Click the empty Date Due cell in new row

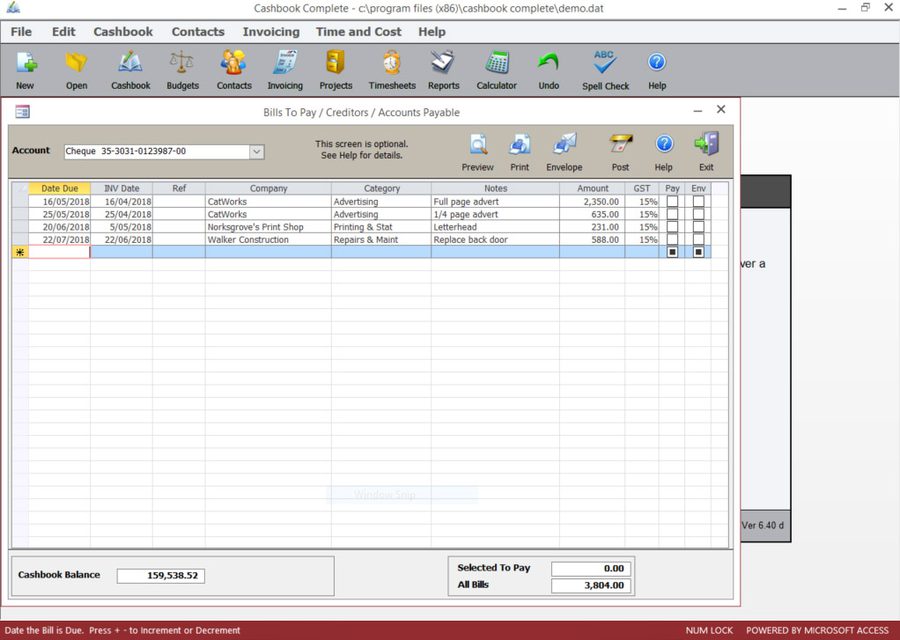point(59,252)
